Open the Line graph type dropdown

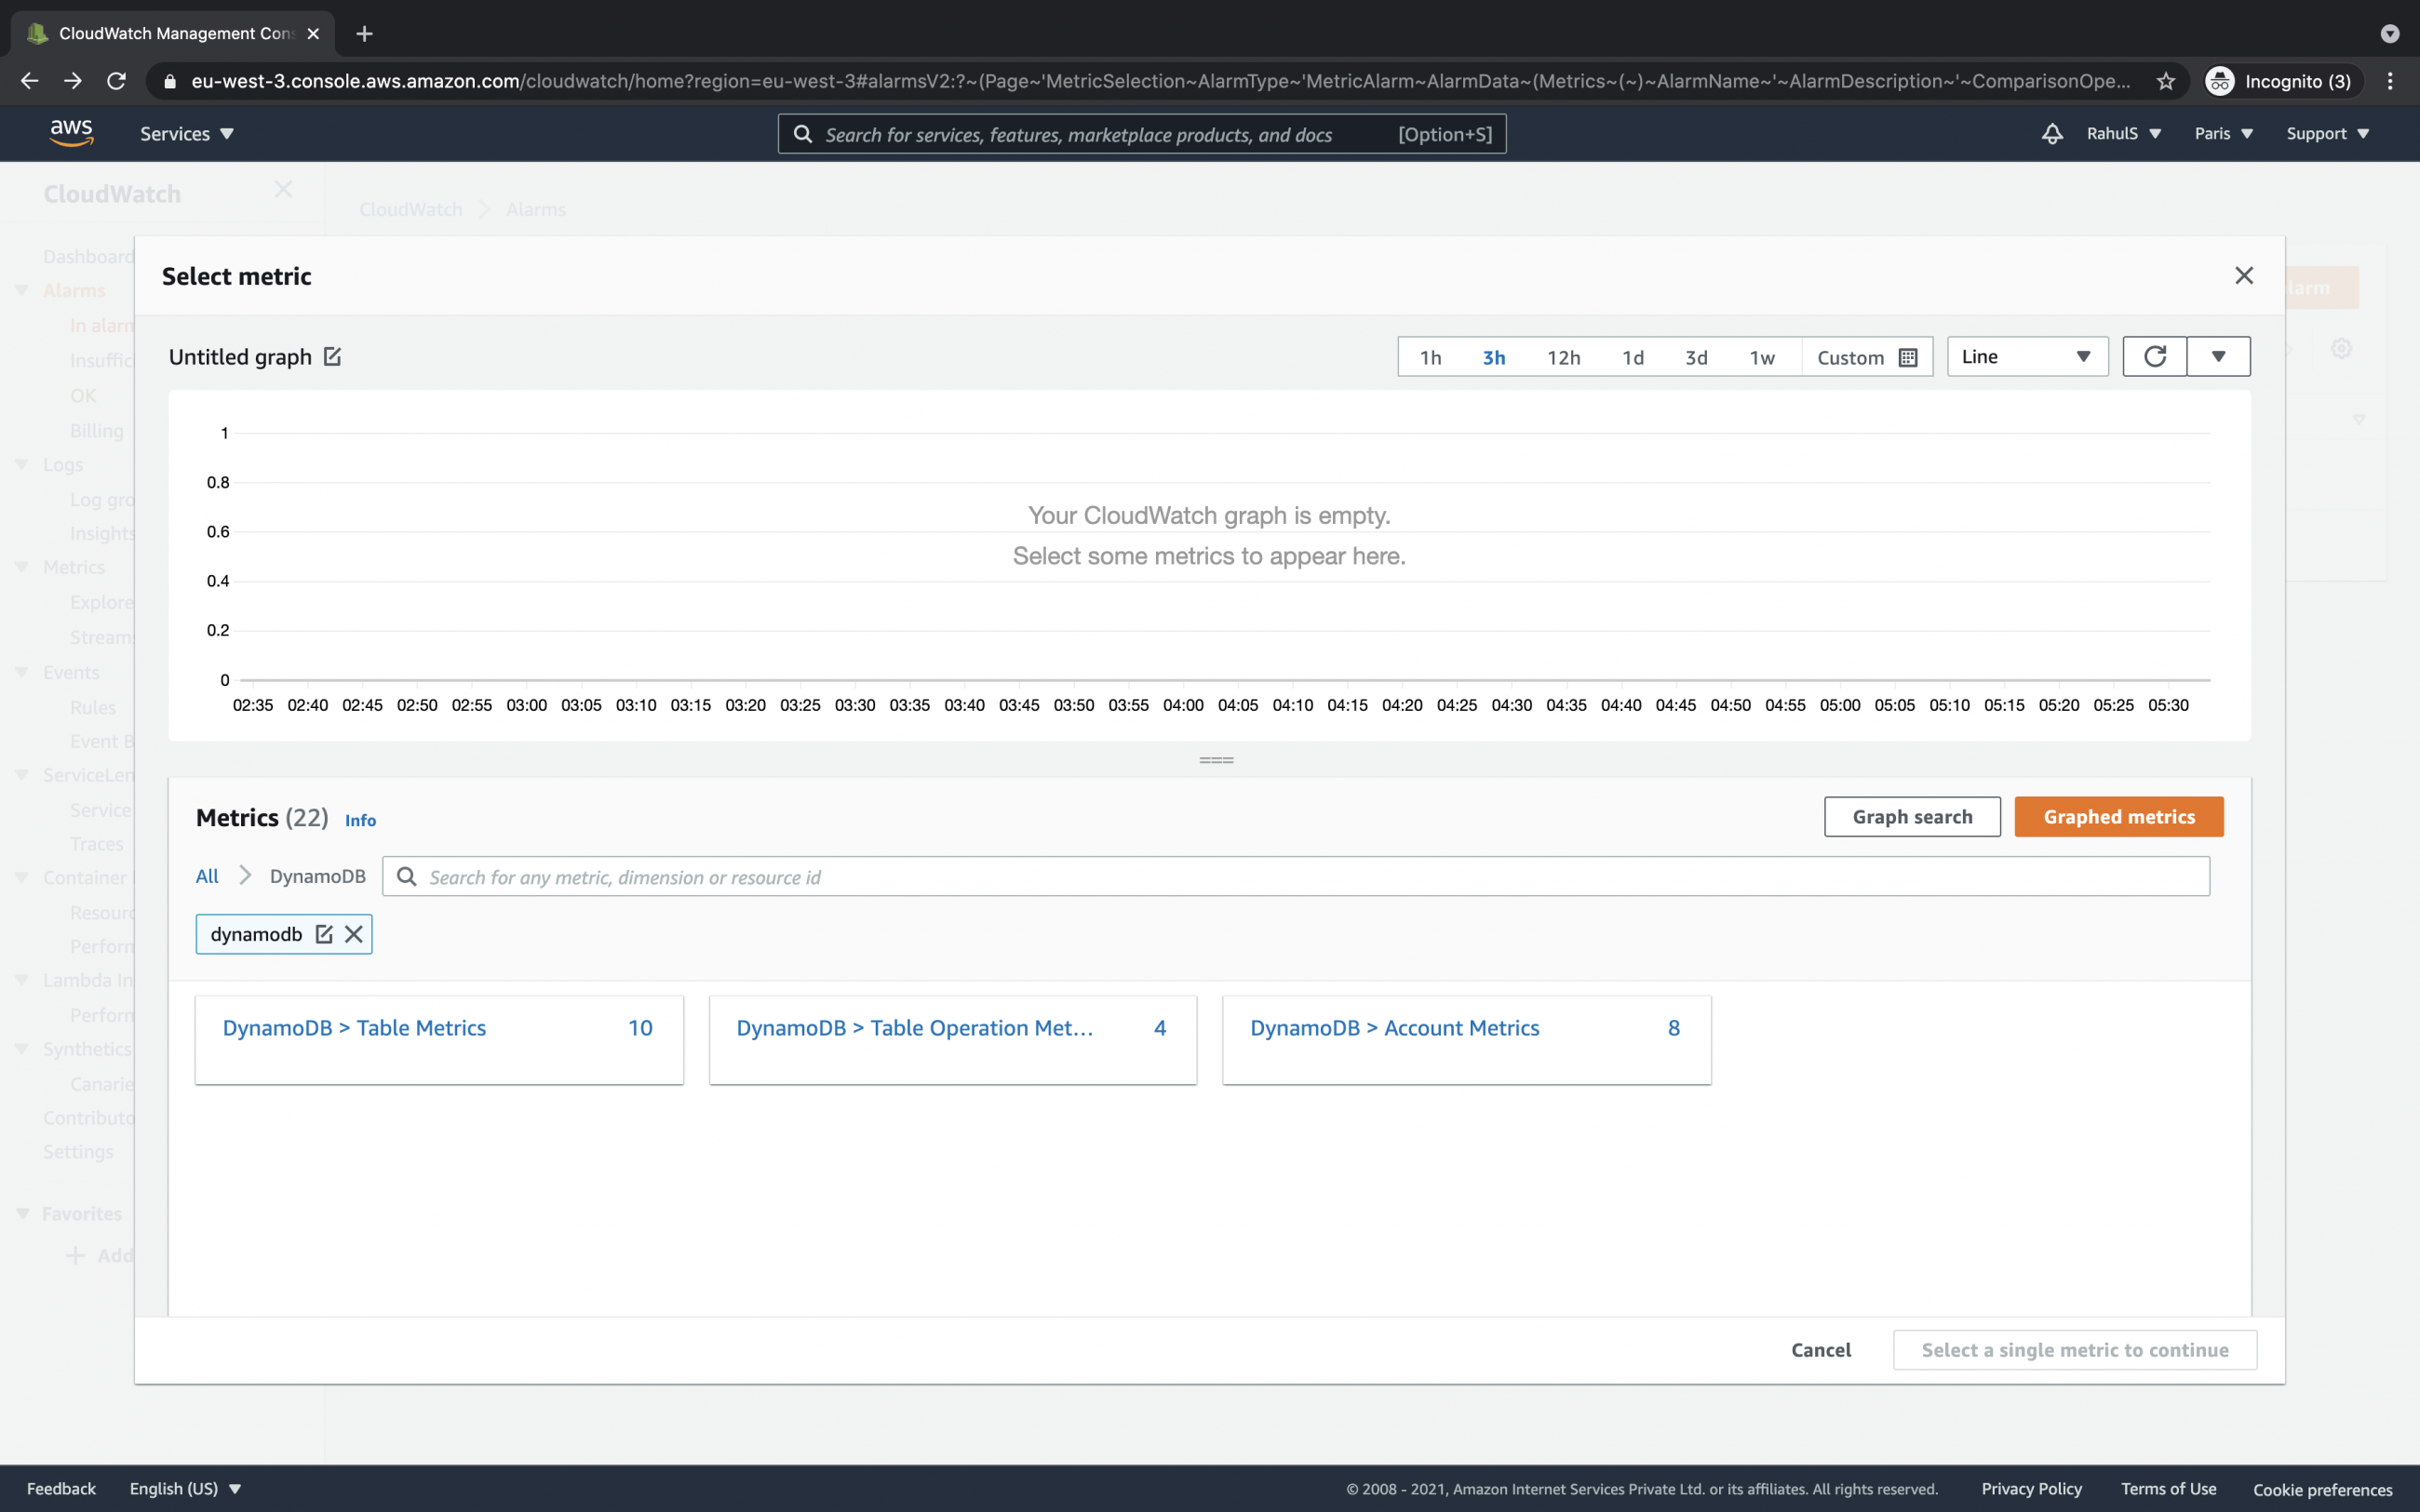point(2027,357)
